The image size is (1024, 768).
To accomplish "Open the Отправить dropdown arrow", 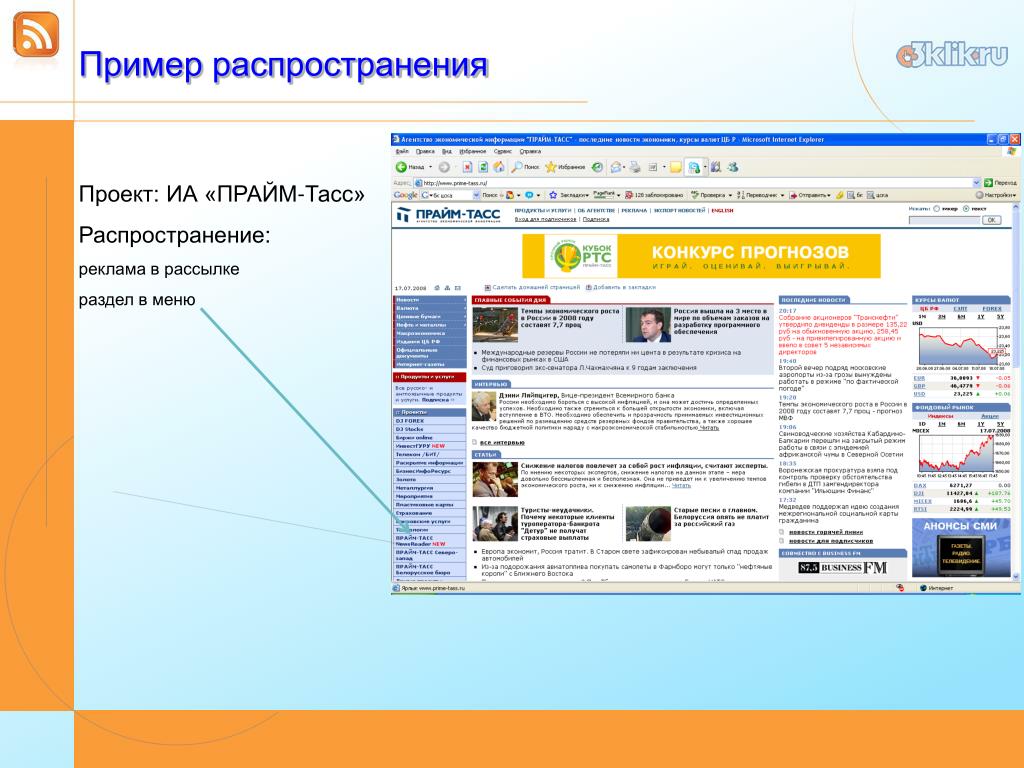I will 829,195.
